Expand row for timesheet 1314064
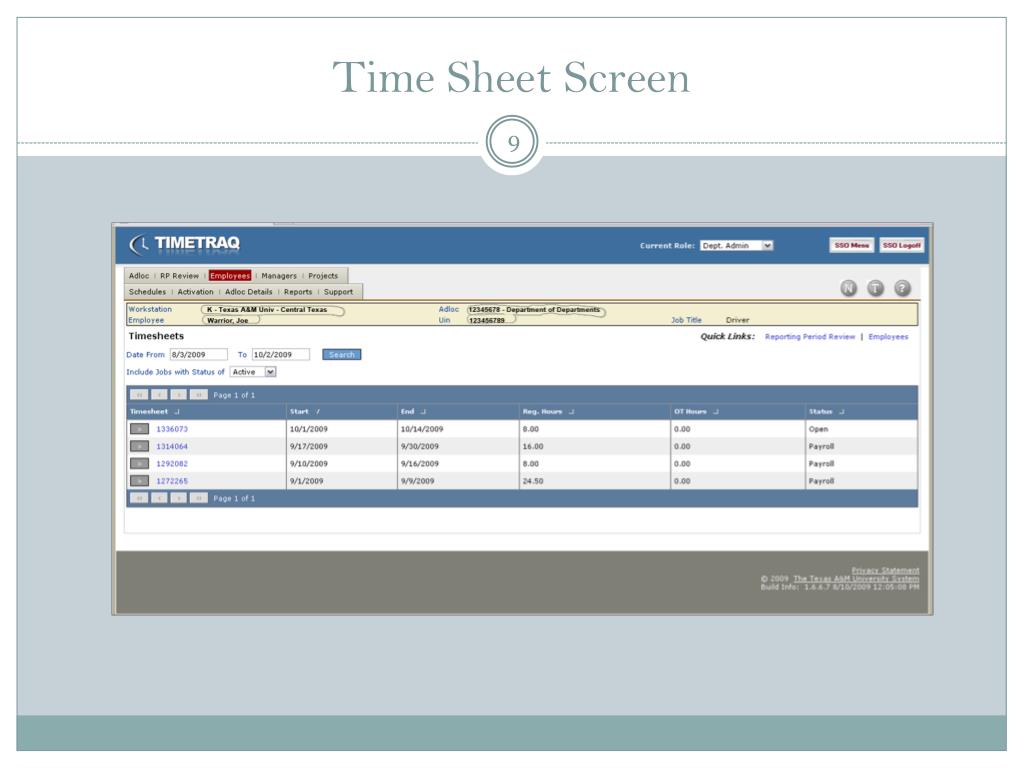 [x=139, y=446]
